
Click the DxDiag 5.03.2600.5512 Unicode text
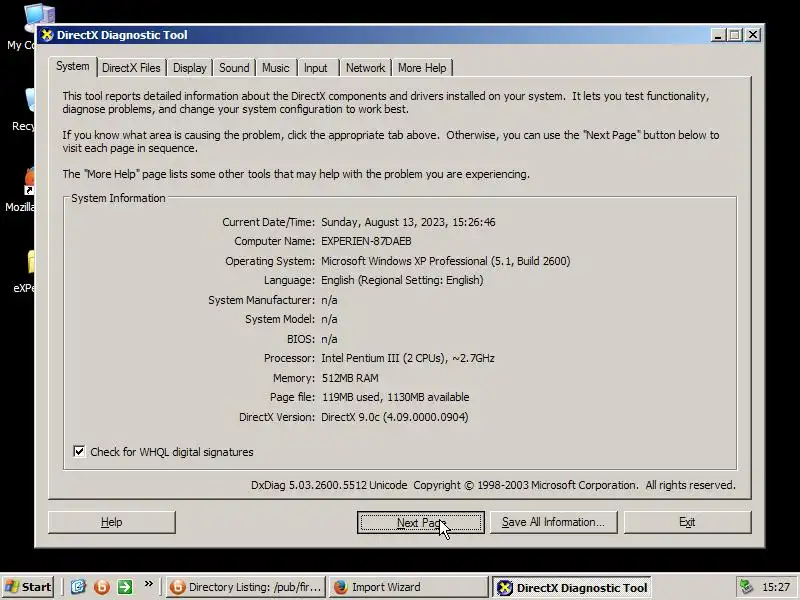pyautogui.click(x=329, y=485)
